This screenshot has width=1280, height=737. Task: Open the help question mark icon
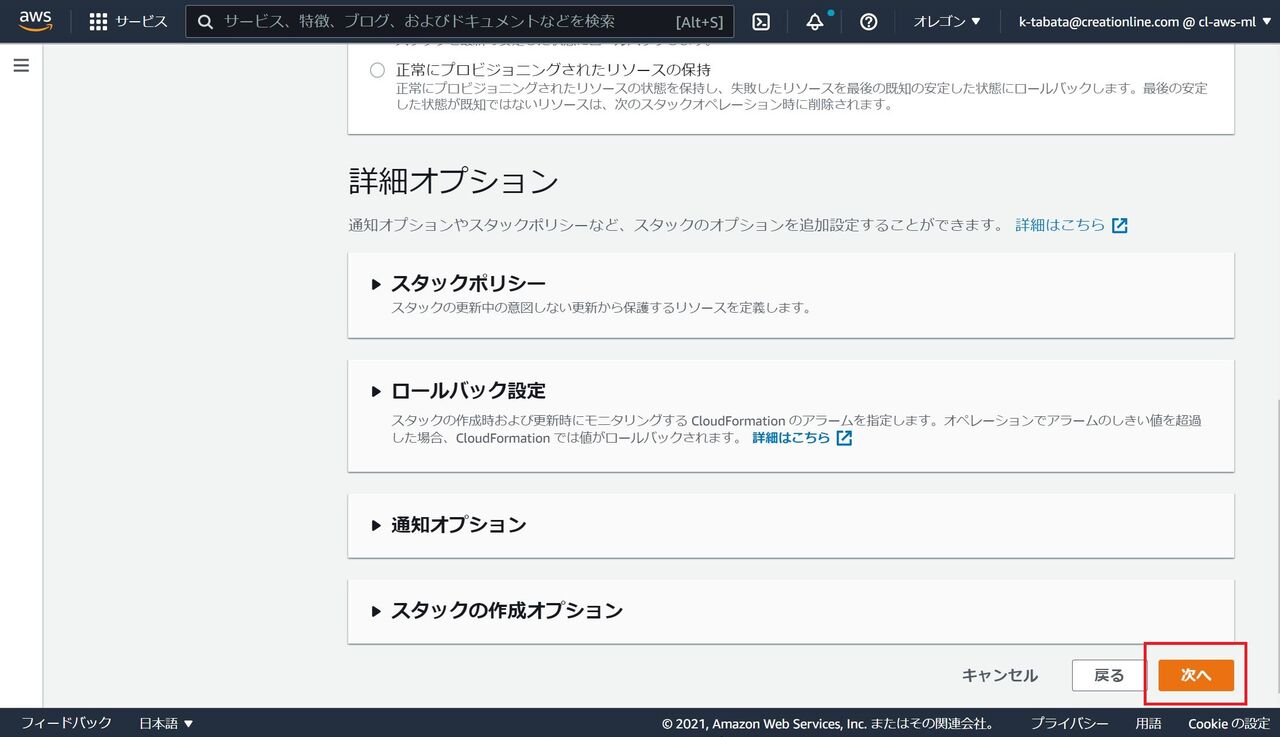coord(868,21)
